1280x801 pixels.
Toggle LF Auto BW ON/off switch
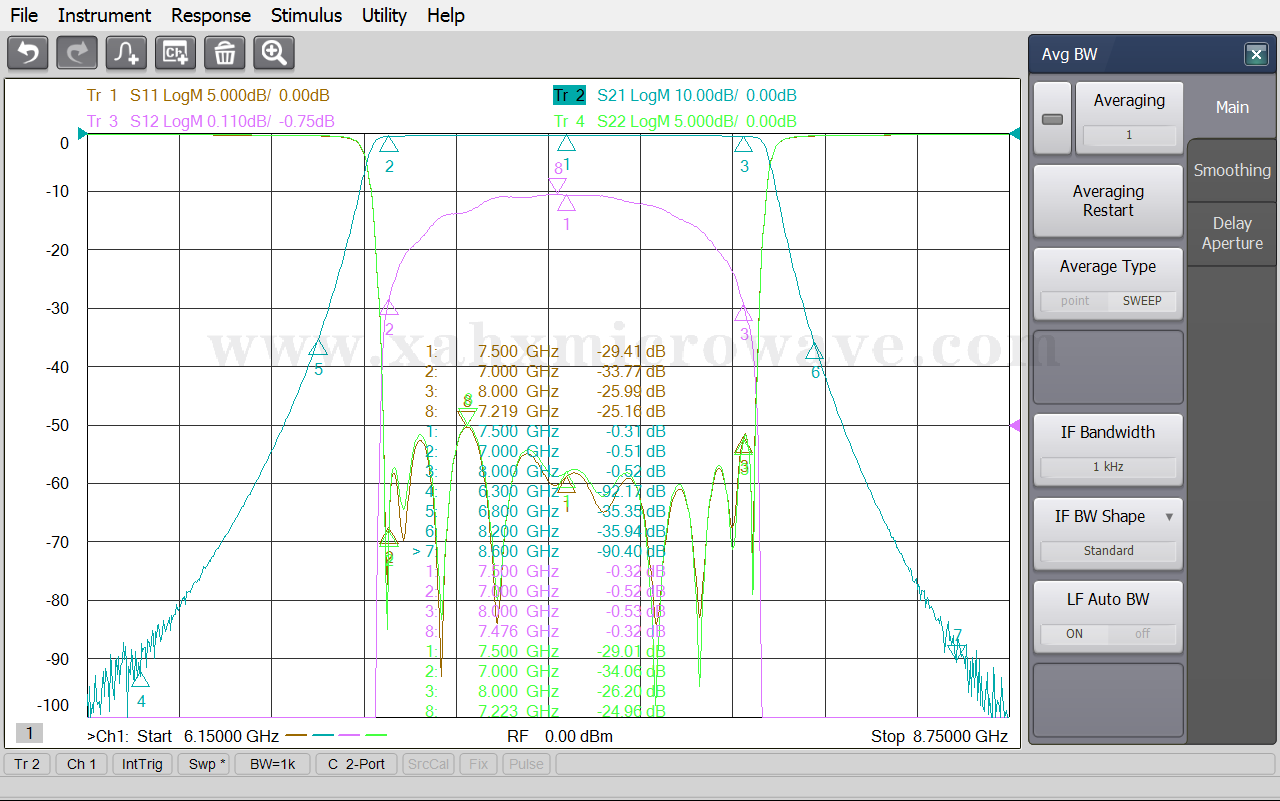tap(1108, 634)
